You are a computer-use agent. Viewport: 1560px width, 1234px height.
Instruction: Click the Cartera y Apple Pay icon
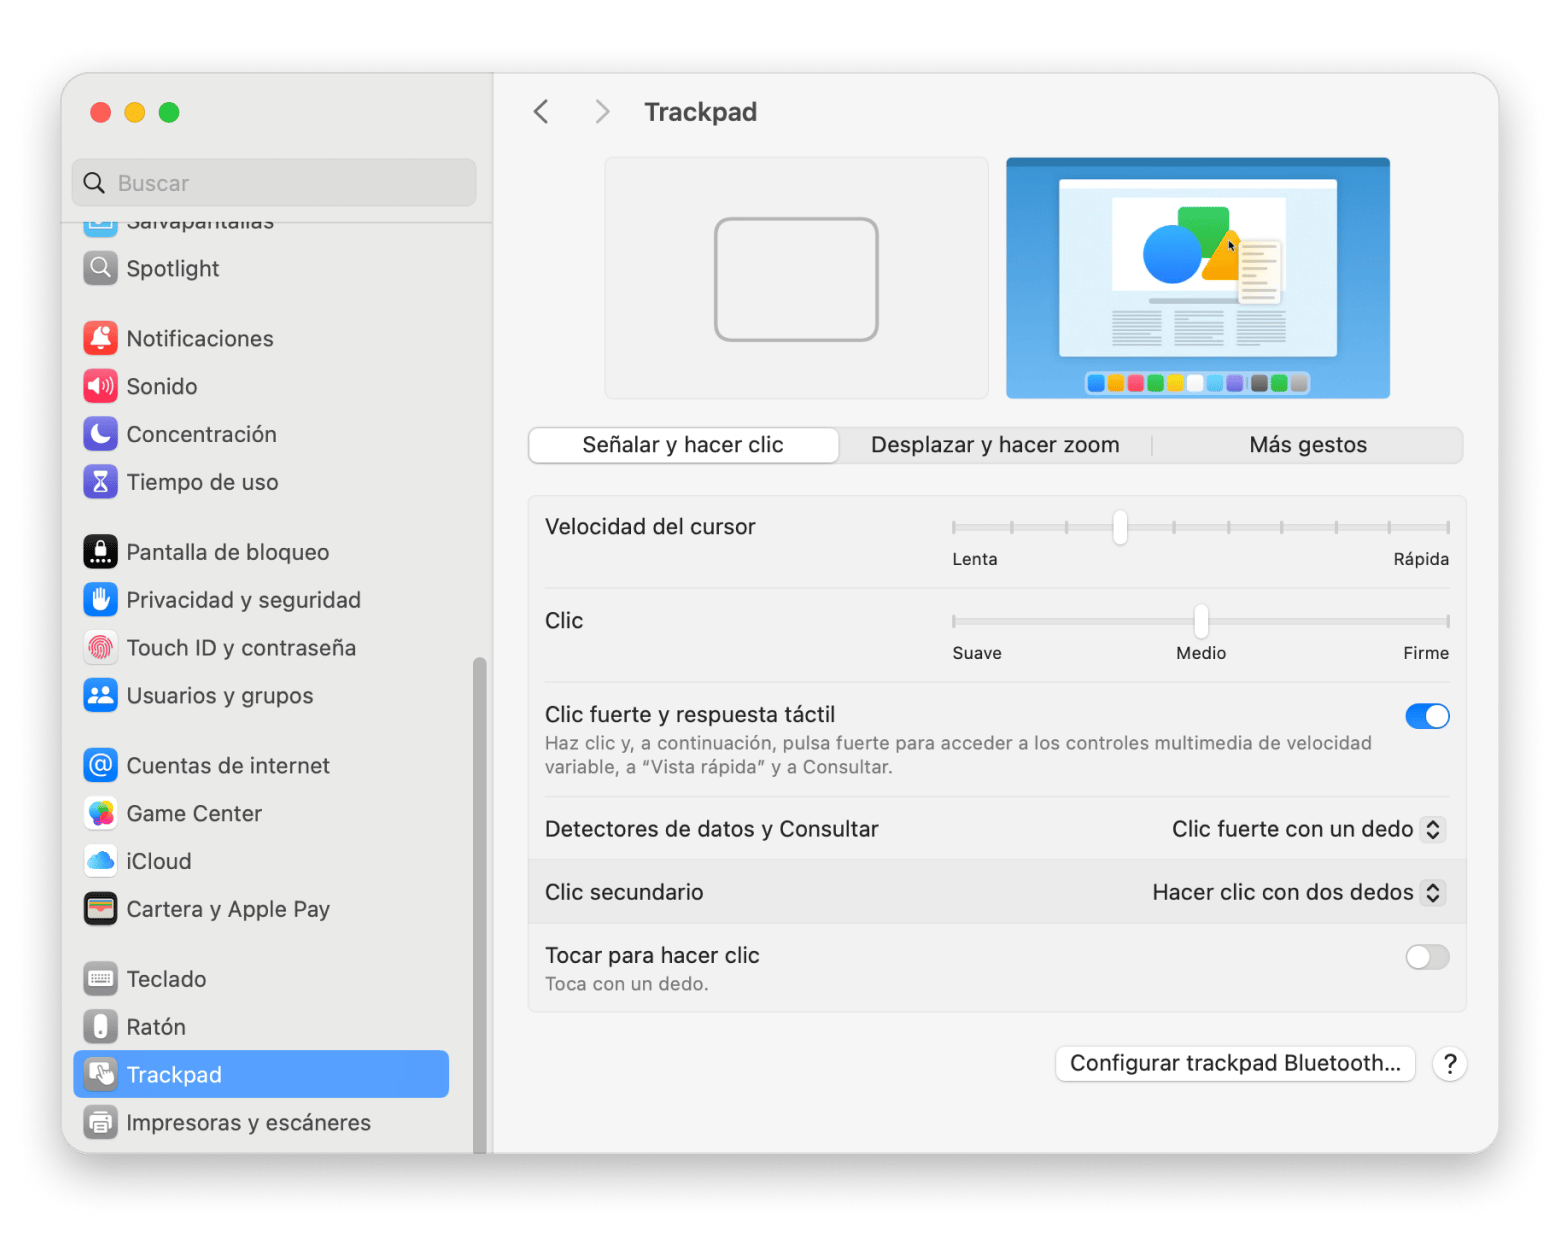pos(100,910)
